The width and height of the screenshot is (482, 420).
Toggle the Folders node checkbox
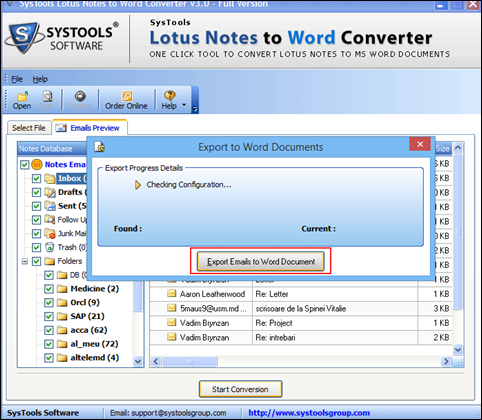(37, 261)
